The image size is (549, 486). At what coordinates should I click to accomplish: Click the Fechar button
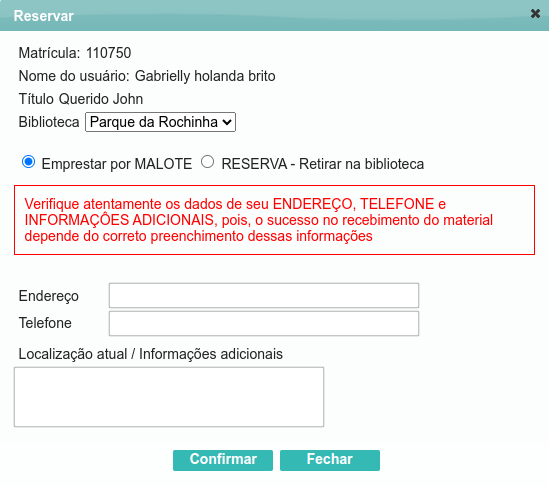(330, 460)
